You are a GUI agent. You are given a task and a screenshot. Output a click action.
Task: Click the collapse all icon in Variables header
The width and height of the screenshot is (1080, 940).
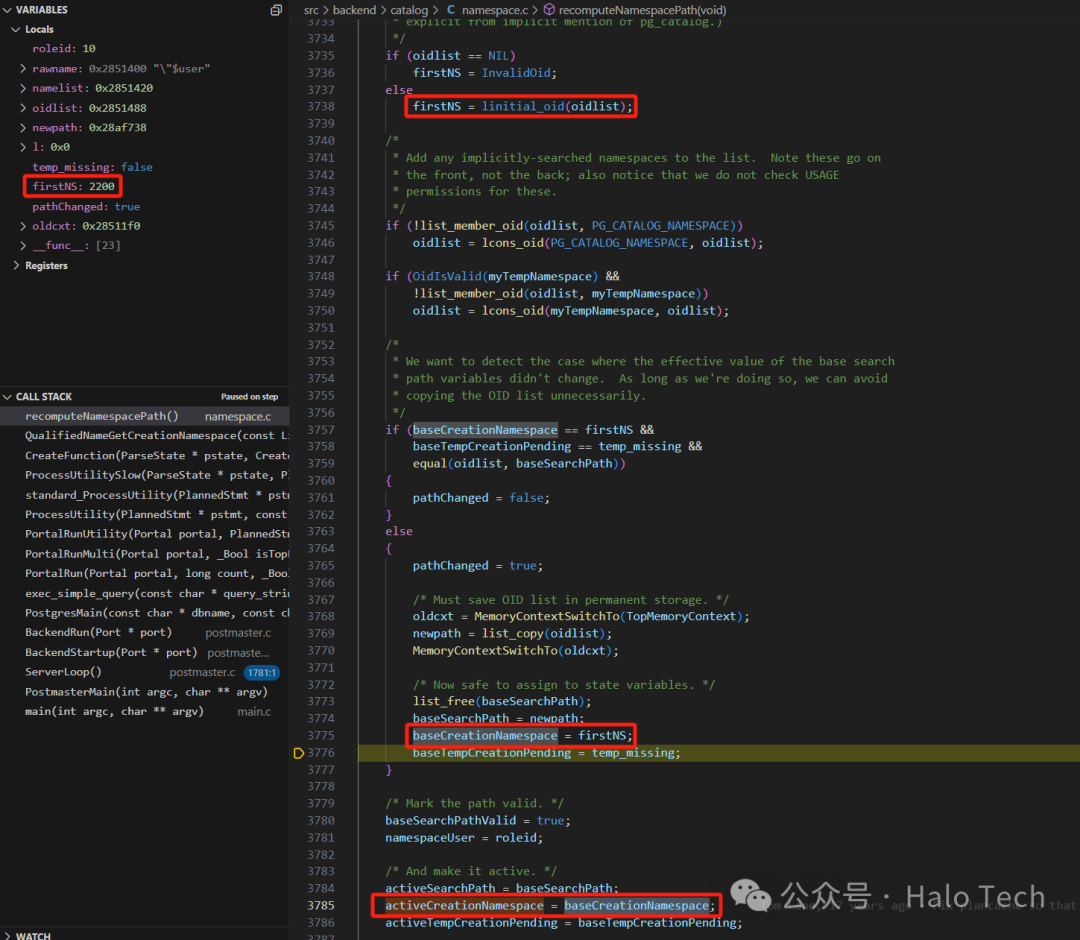coord(276,10)
